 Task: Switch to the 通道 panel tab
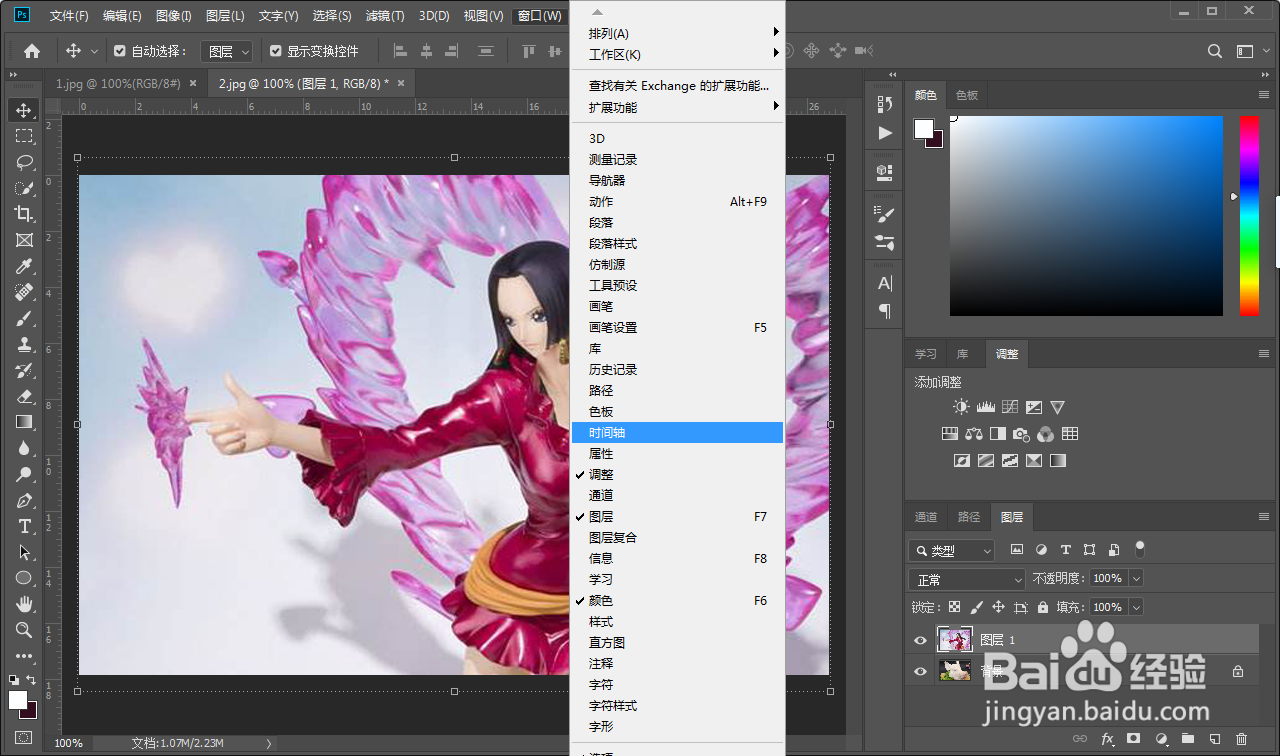pyautogui.click(x=926, y=517)
